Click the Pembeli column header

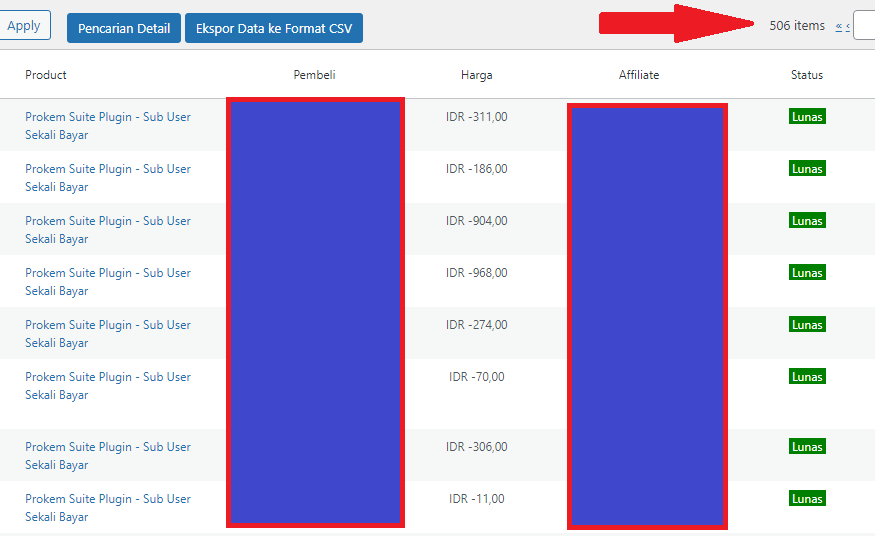coord(314,75)
